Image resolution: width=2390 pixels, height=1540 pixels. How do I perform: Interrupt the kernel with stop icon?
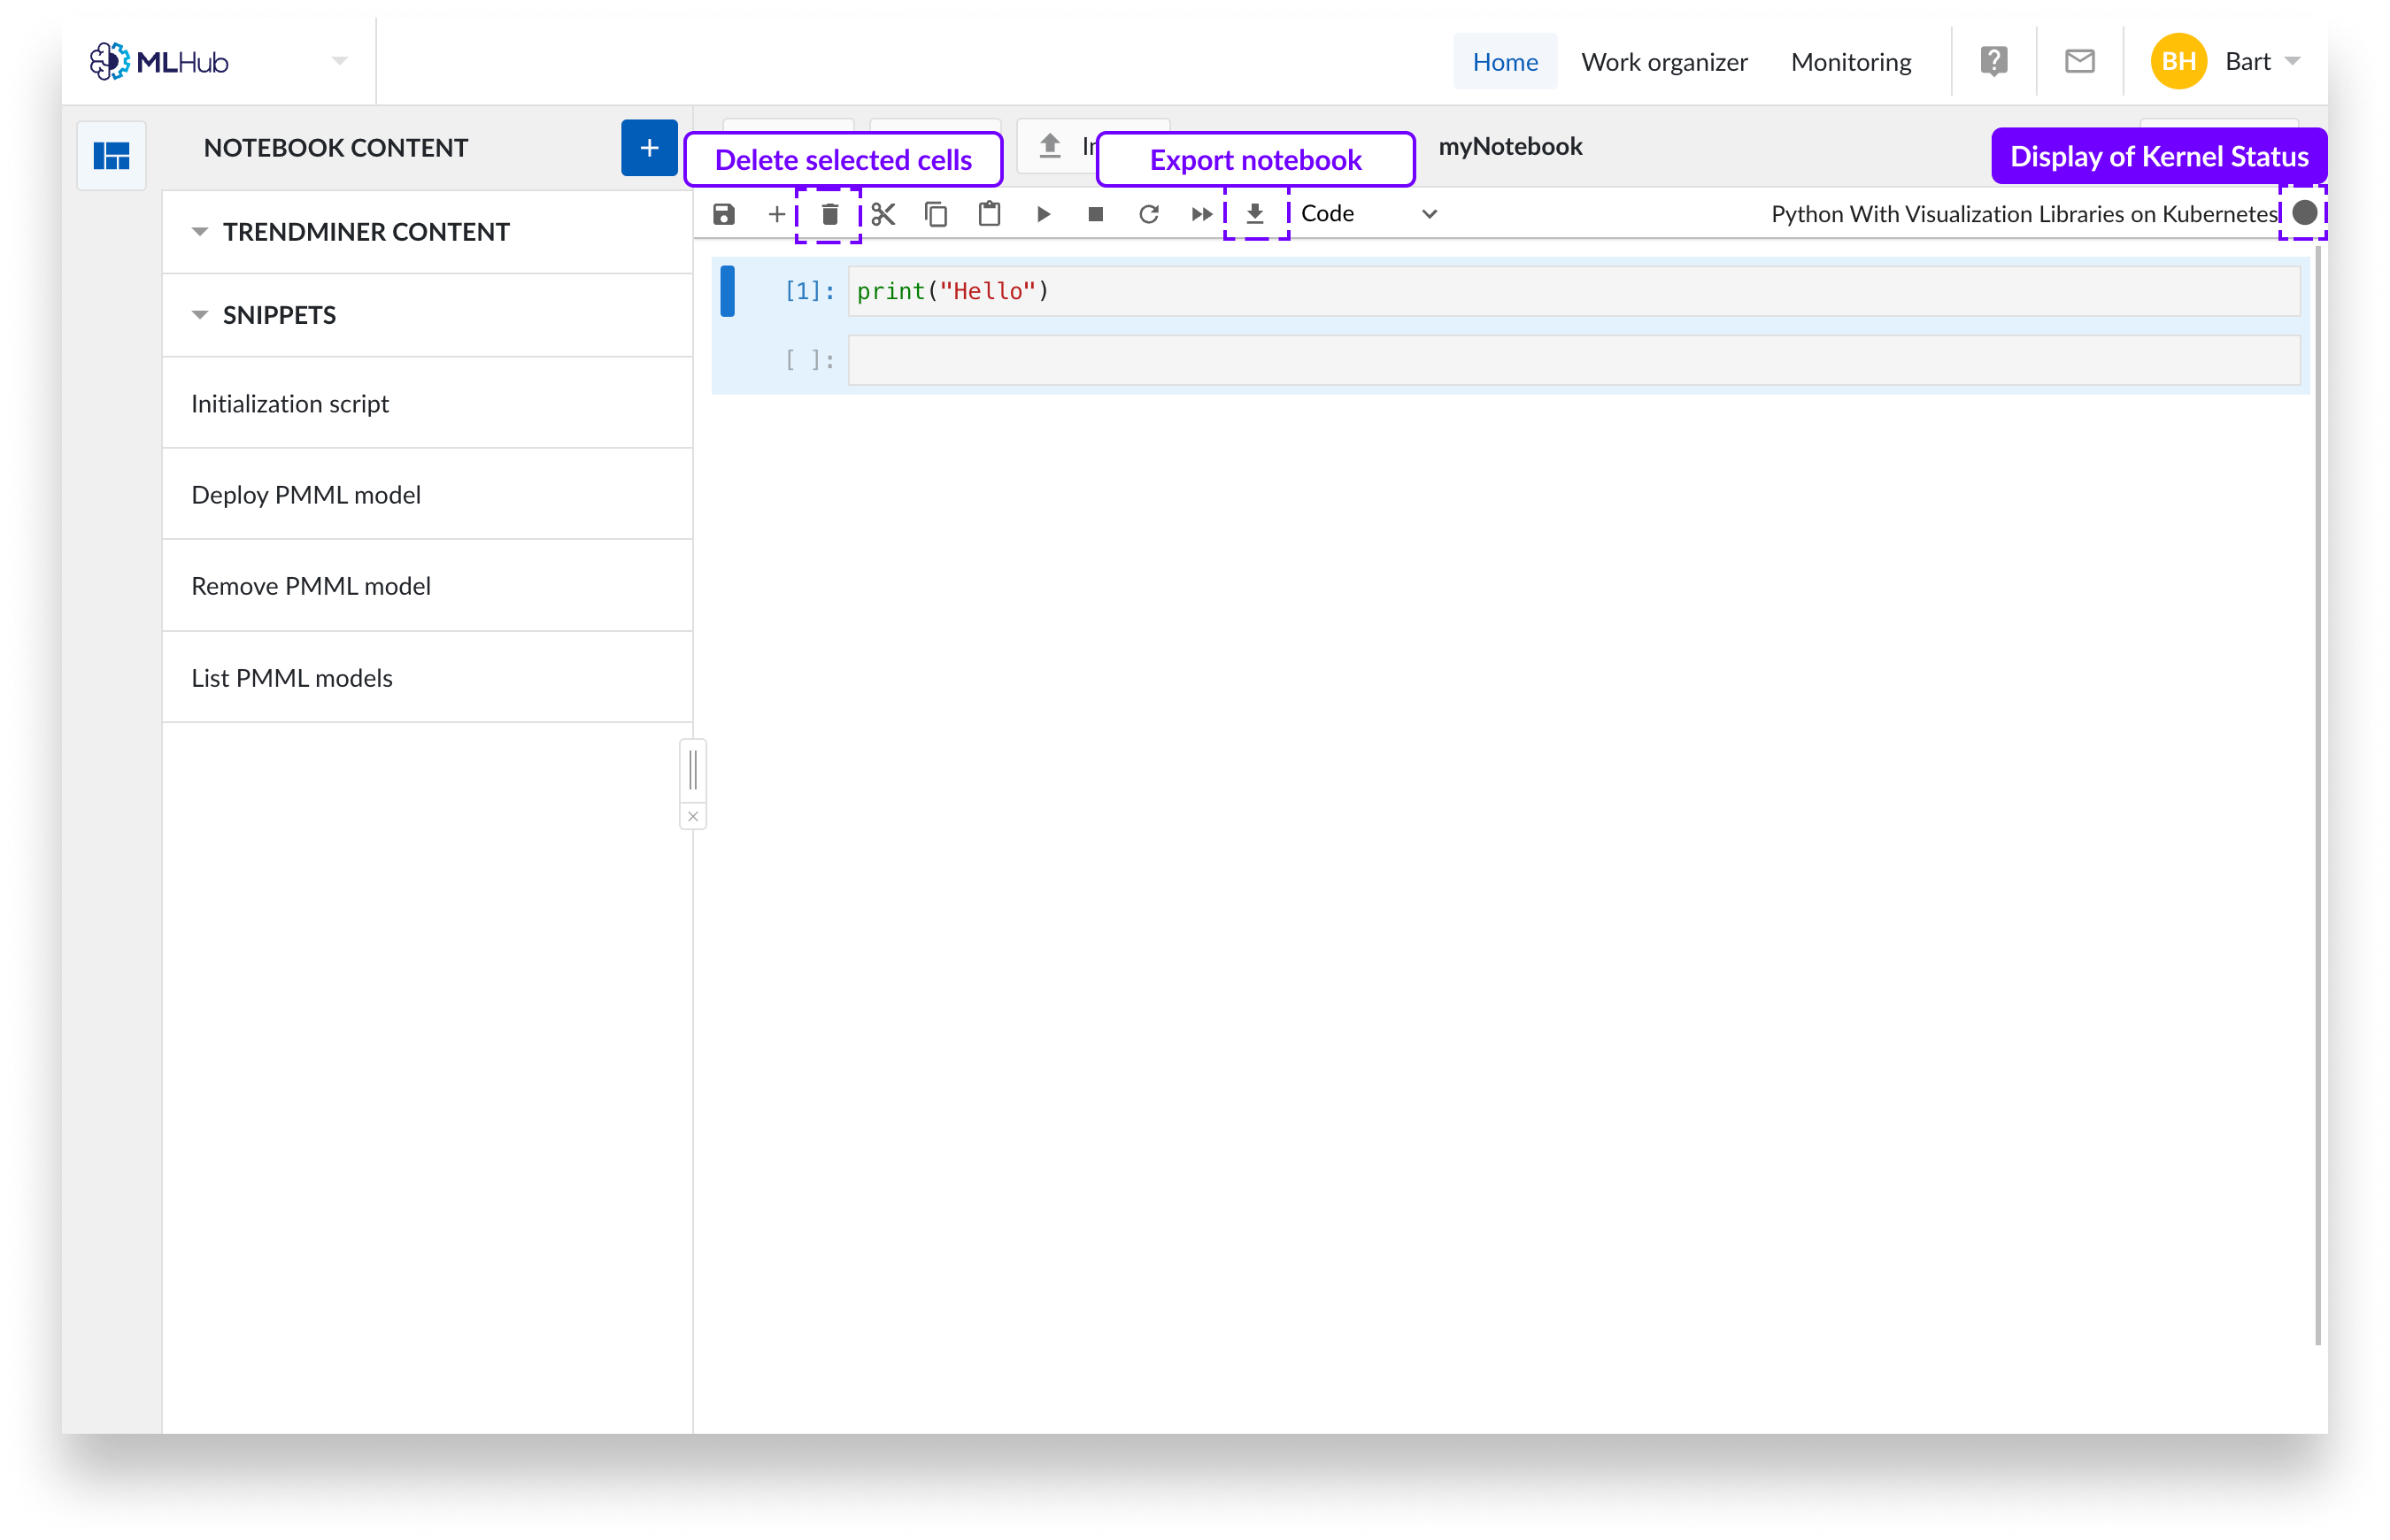click(x=1095, y=214)
